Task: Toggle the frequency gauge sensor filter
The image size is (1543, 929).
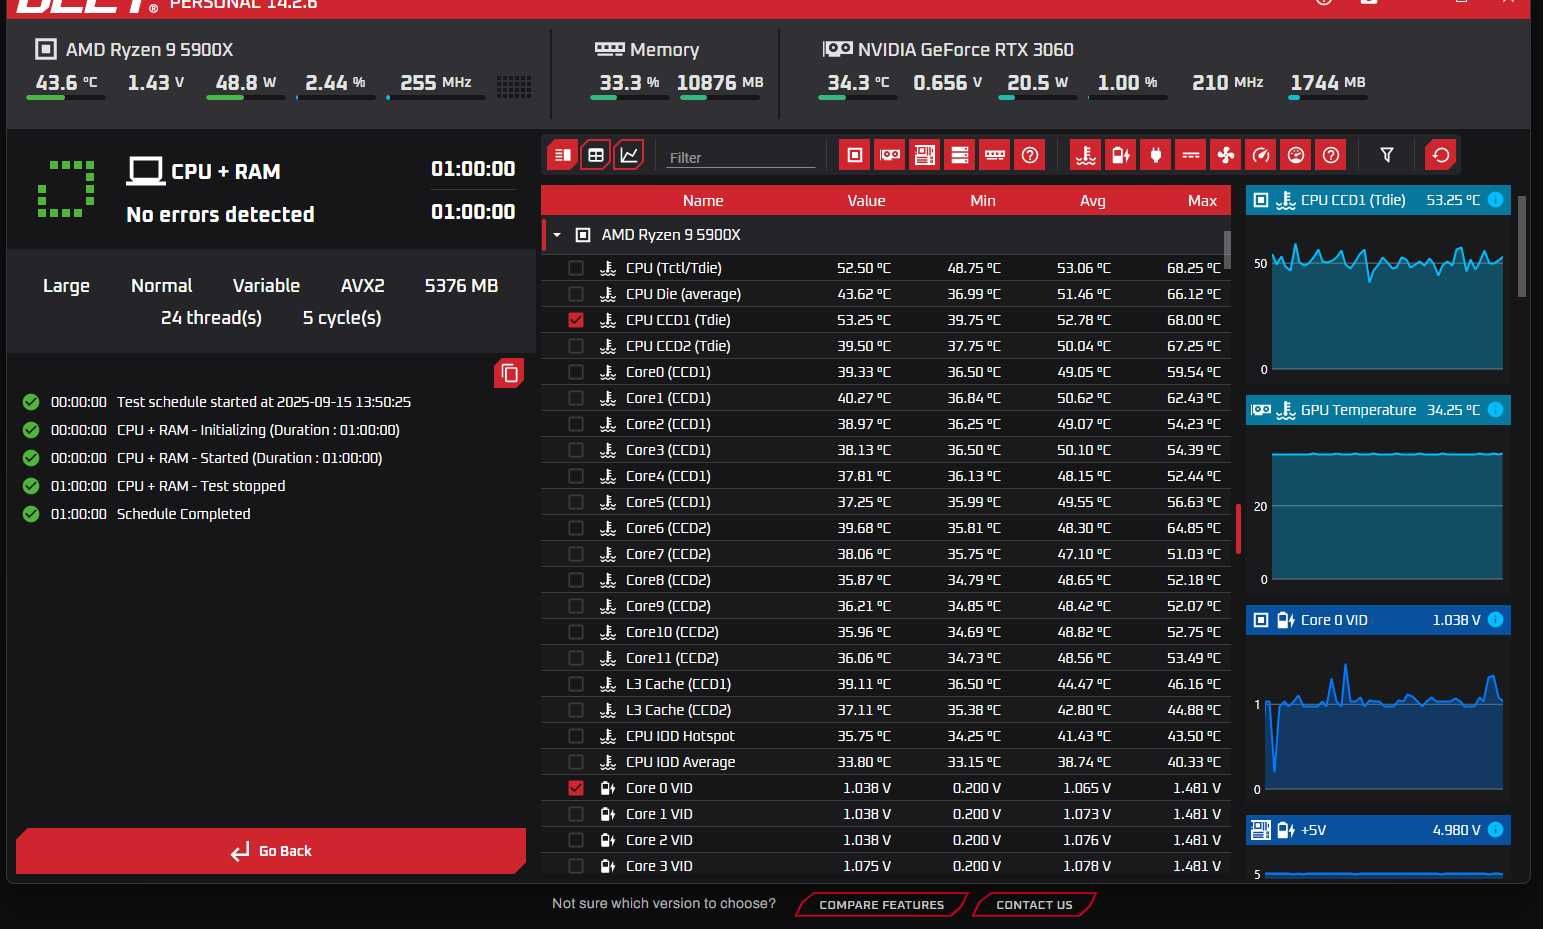Action: tap(1260, 155)
